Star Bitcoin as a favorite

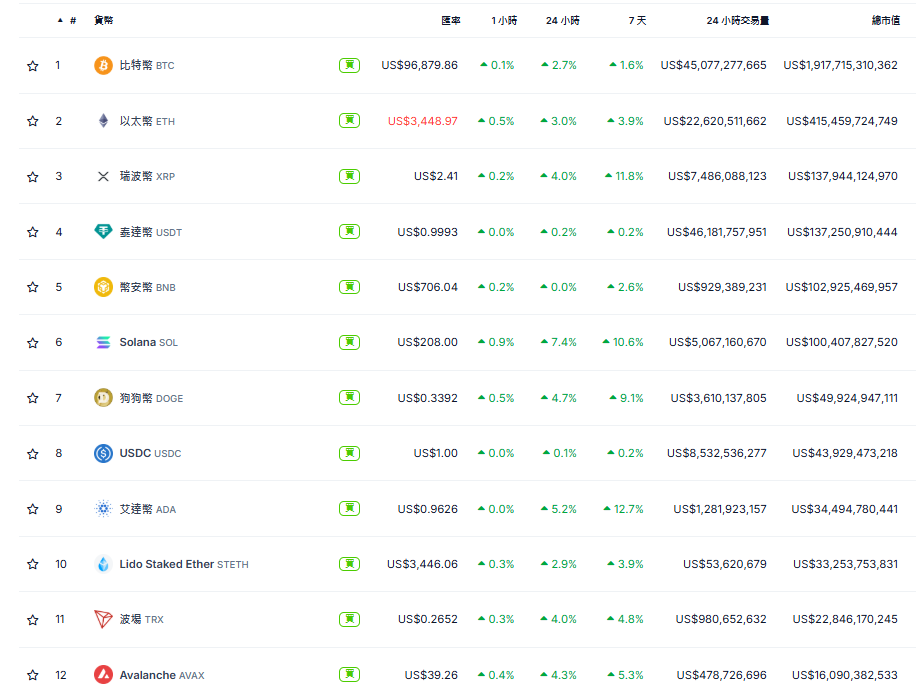(33, 66)
